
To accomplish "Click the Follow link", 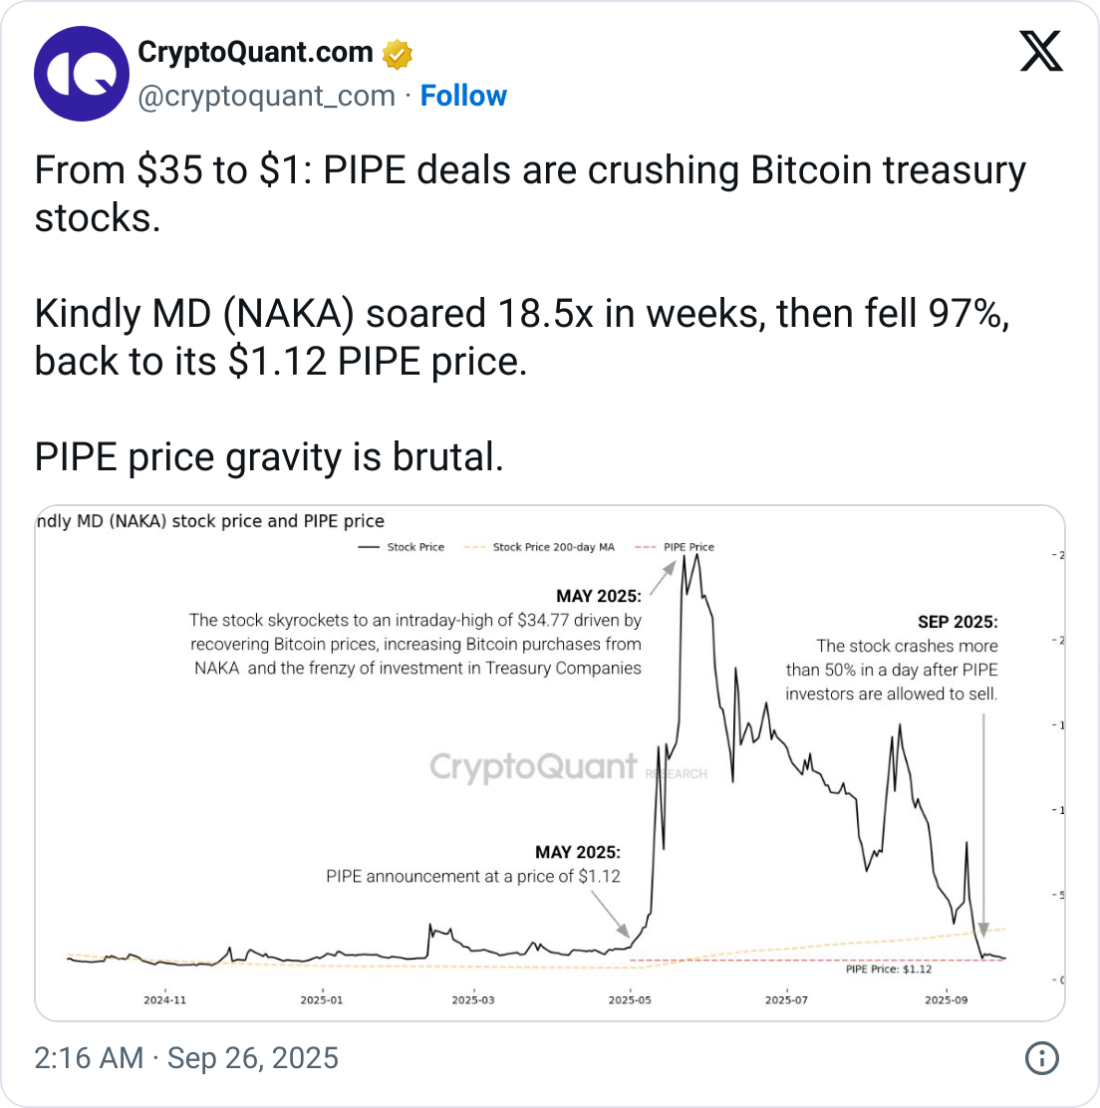I will [x=463, y=96].
